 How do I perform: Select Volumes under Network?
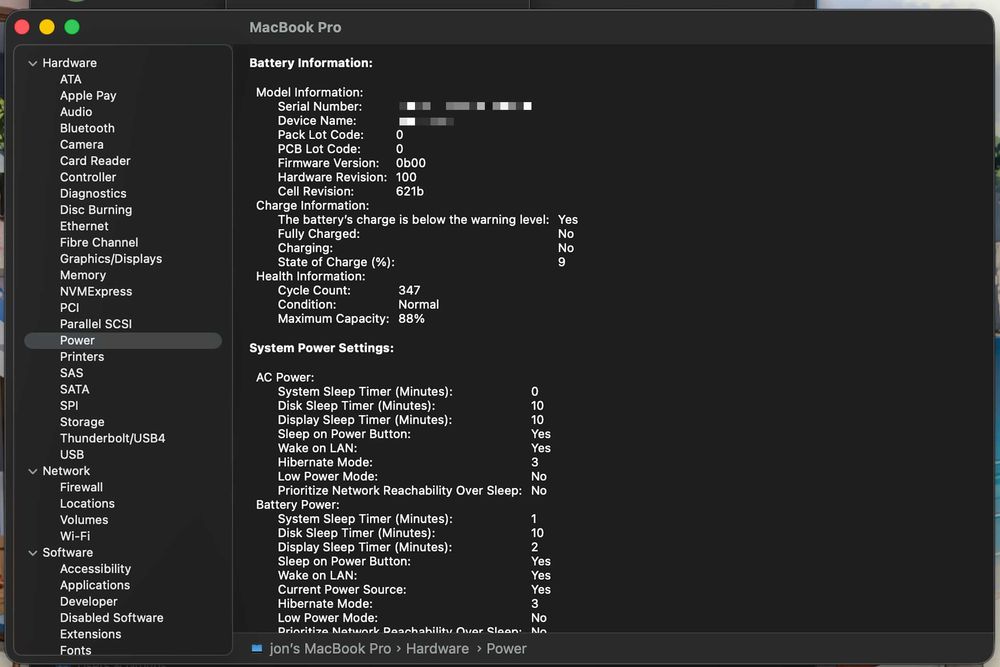84,520
